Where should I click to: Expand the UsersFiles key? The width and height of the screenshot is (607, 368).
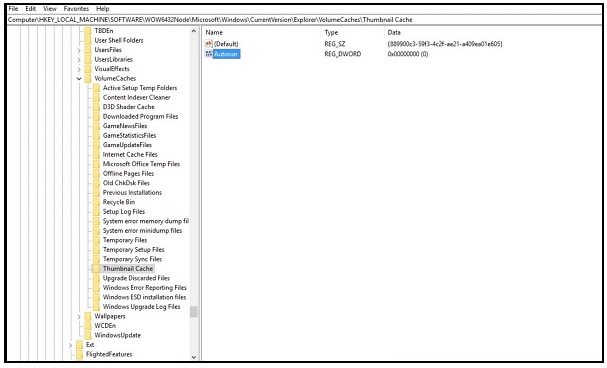pyautogui.click(x=79, y=50)
